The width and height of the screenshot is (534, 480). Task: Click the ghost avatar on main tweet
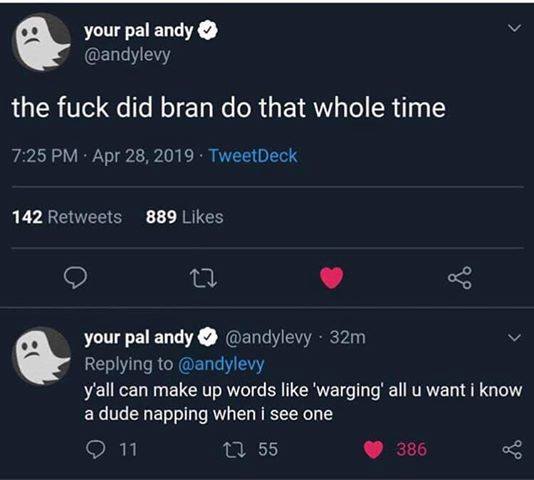[41, 42]
